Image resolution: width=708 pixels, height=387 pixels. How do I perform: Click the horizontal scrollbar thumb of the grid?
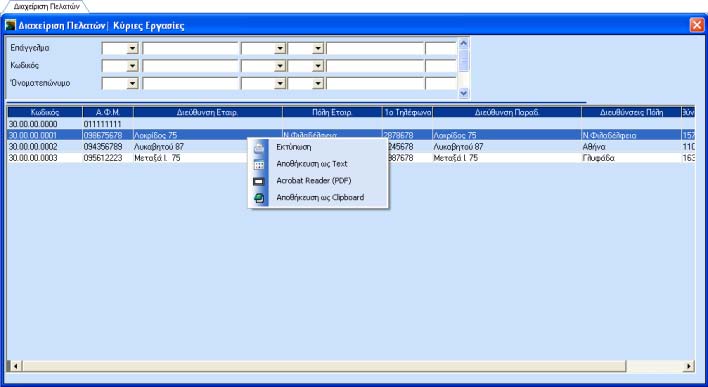[x=323, y=366]
